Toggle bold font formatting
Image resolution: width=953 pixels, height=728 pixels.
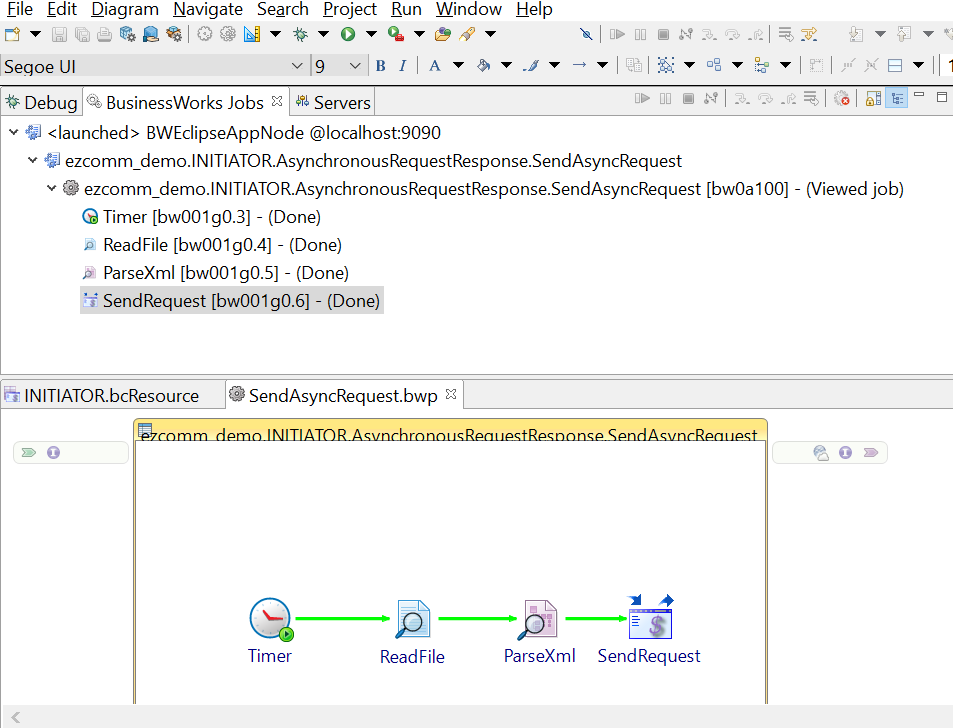click(x=380, y=66)
